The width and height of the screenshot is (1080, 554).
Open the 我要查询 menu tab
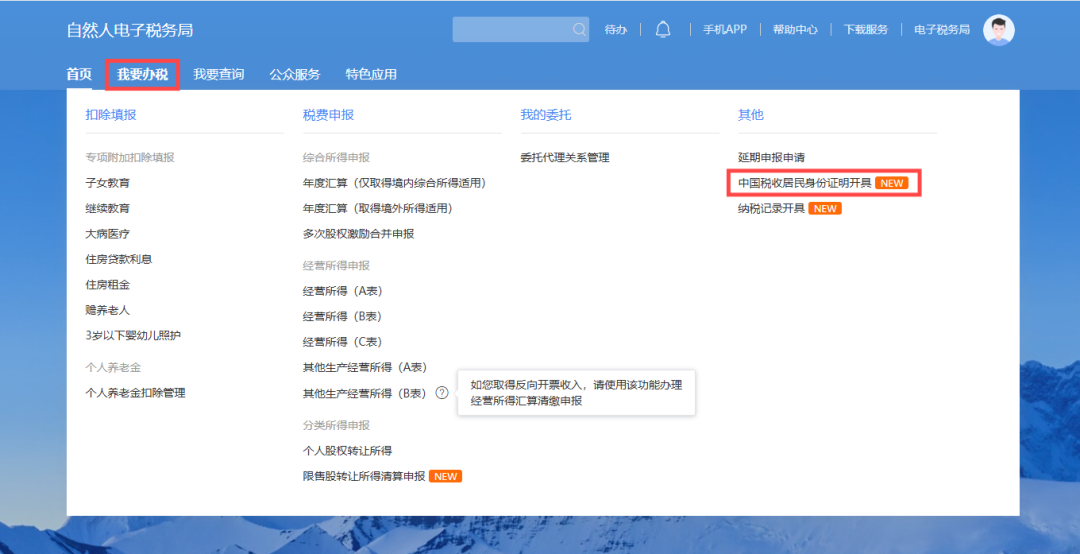218,74
